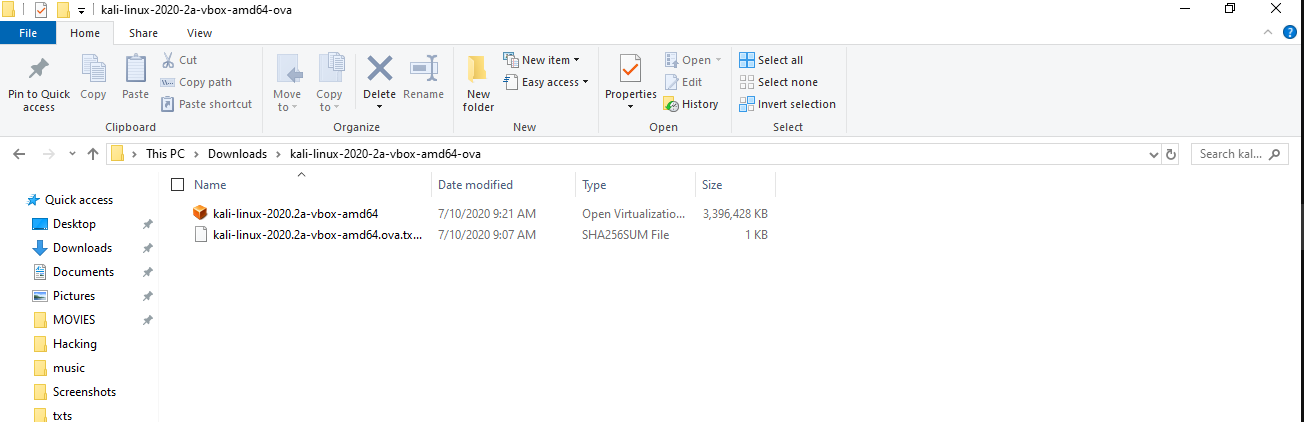Click This PC in breadcrumb path

[167, 154]
